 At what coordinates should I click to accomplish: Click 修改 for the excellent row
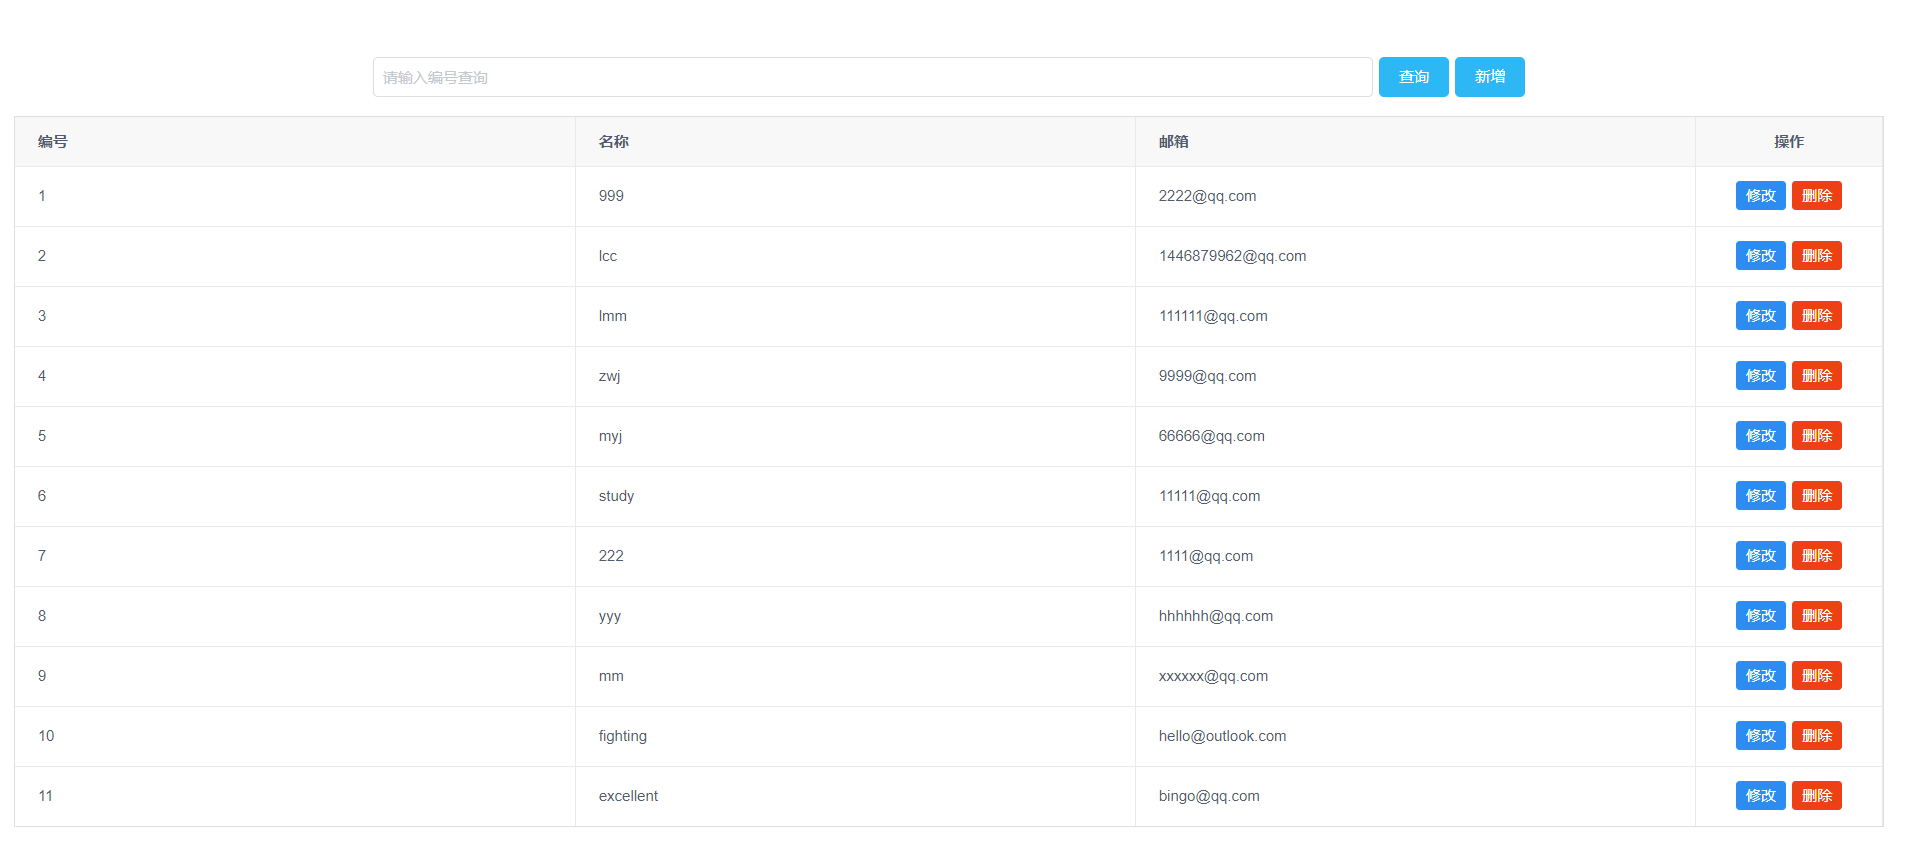click(1760, 796)
